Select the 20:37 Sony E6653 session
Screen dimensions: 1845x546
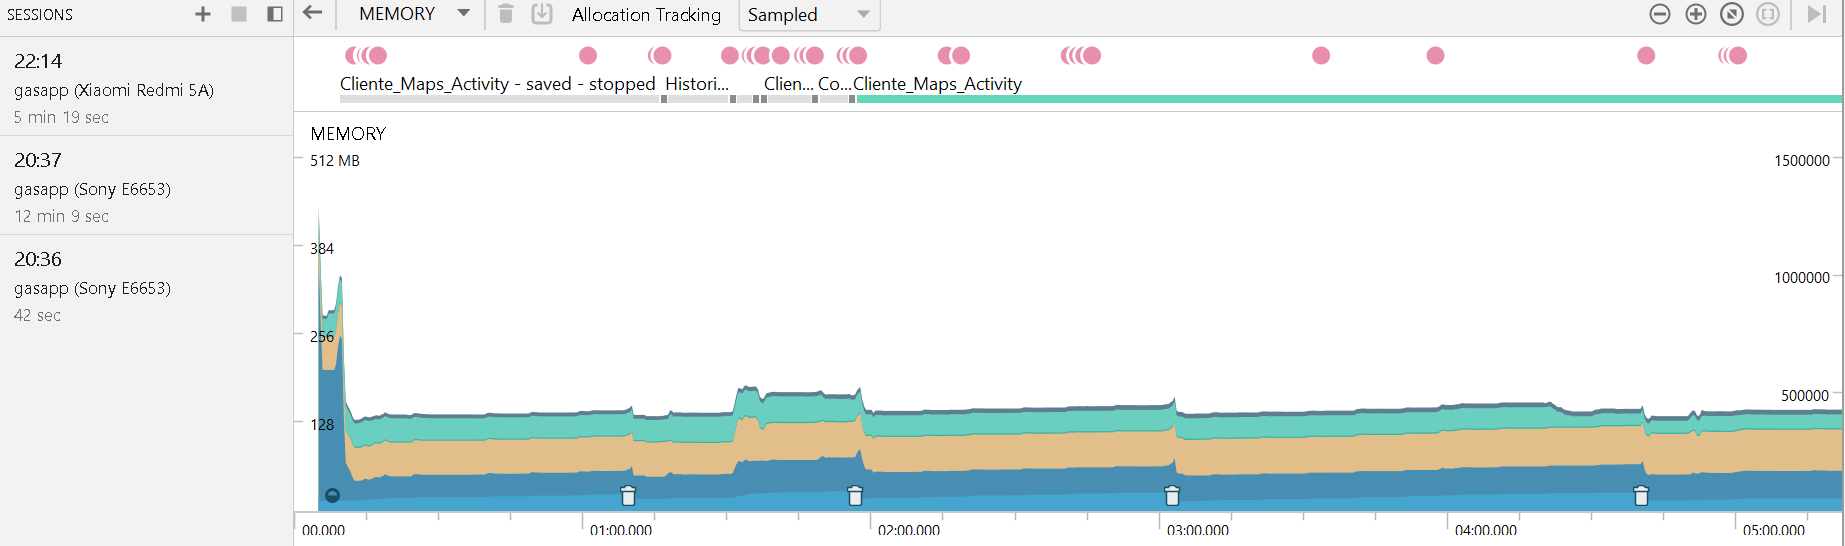146,186
